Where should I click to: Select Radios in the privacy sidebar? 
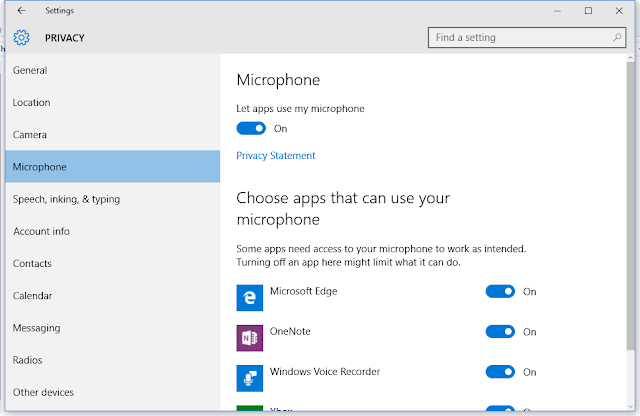[28, 360]
